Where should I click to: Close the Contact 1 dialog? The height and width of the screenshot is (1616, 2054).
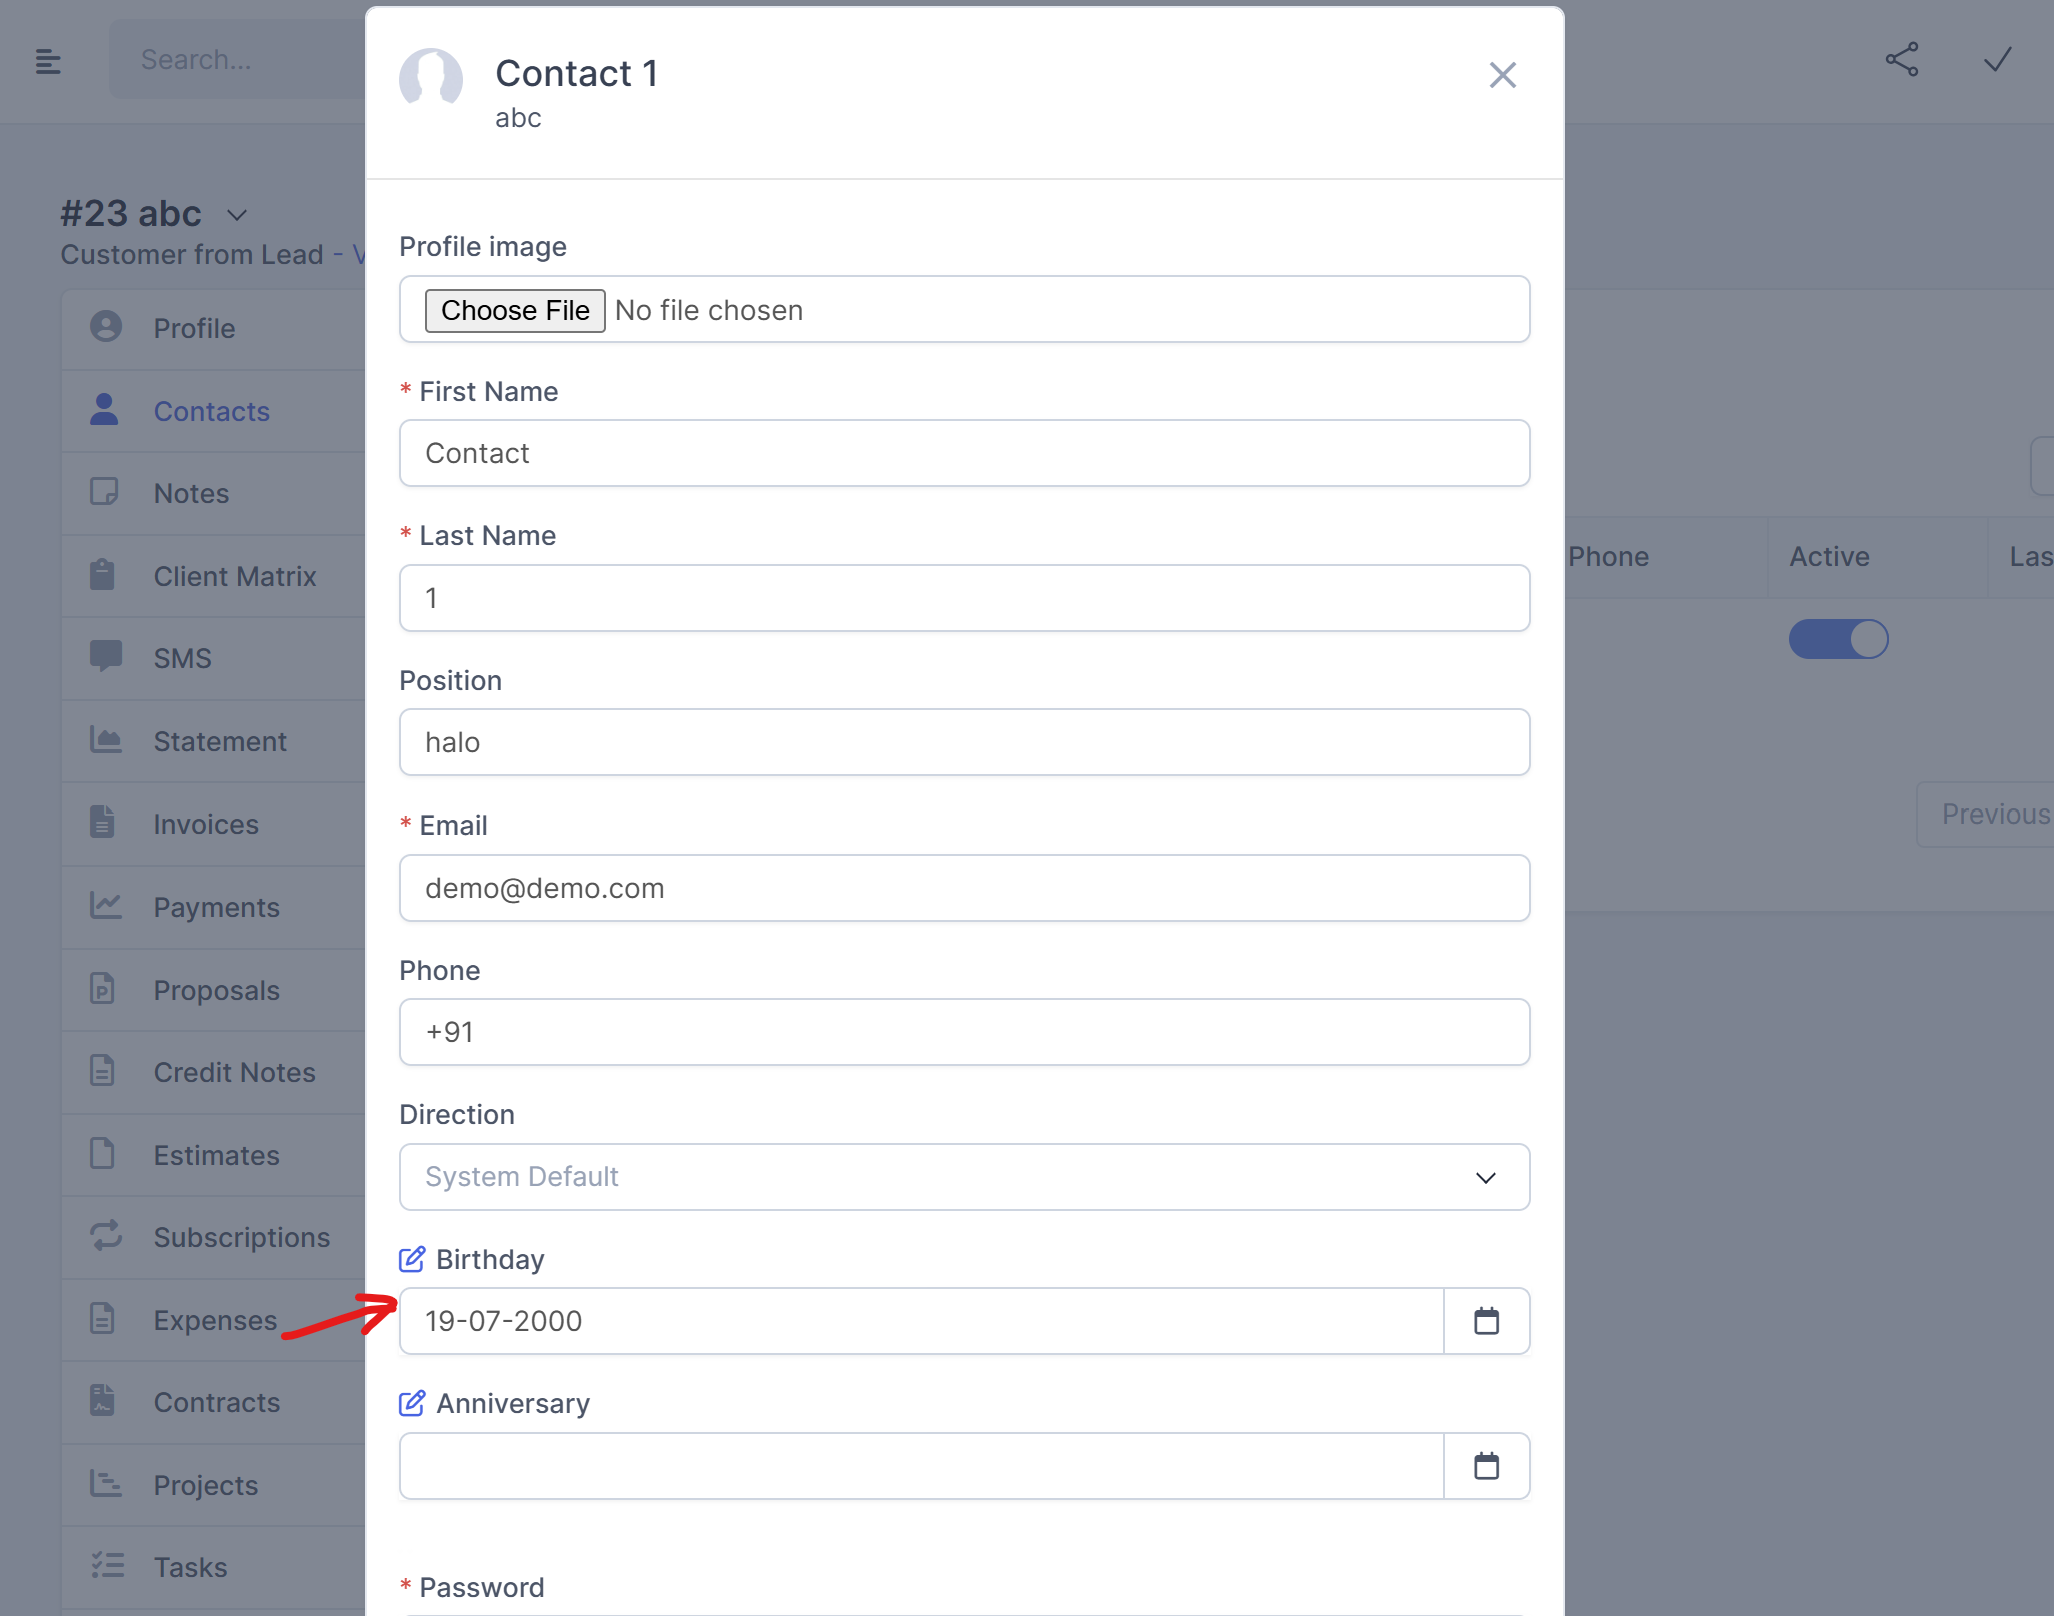(x=1502, y=75)
